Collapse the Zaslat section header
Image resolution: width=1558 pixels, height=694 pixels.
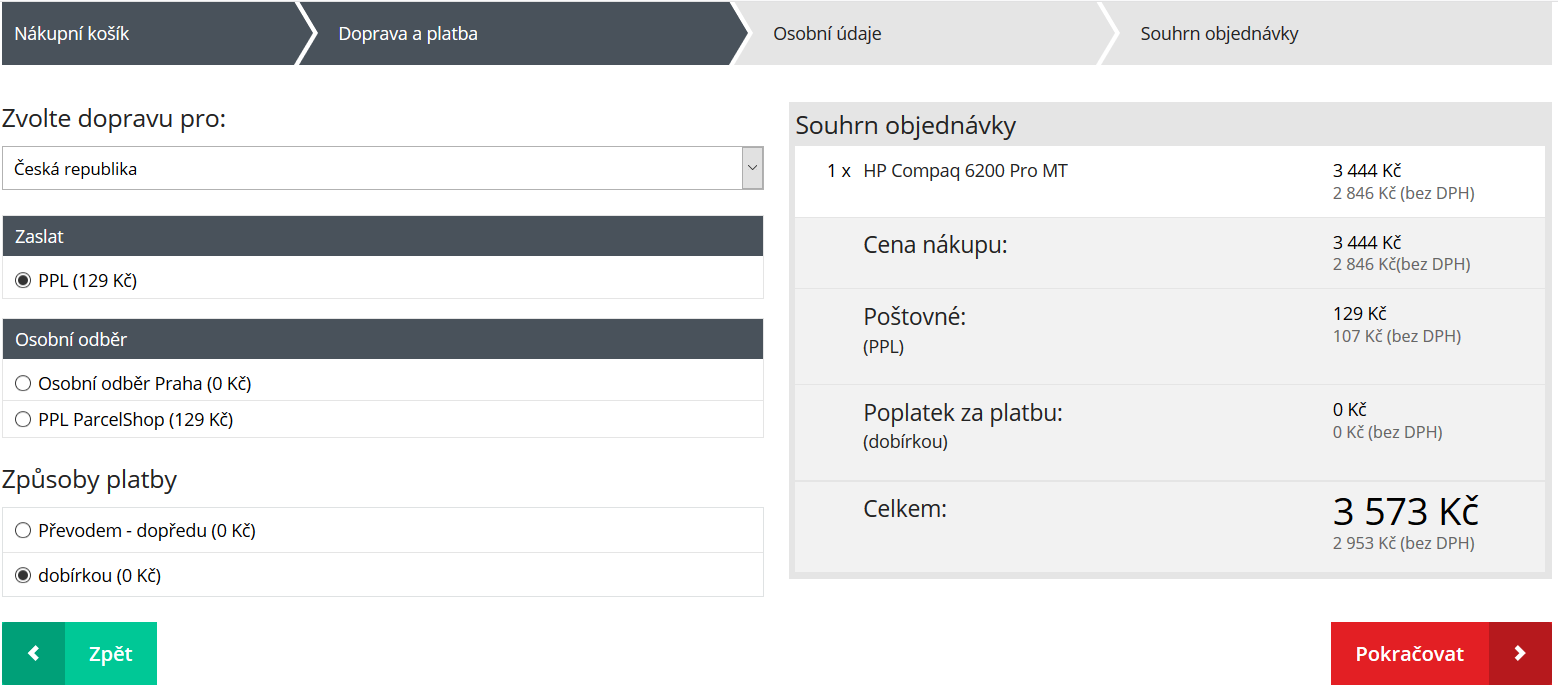coord(382,237)
